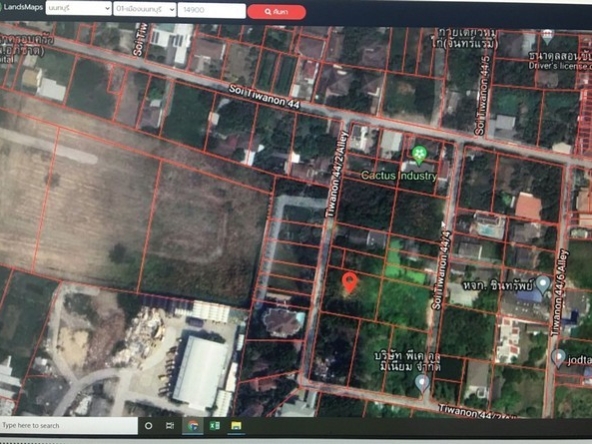
Task: Click the driver's license school marker
Action: pyautogui.click(x=547, y=37)
